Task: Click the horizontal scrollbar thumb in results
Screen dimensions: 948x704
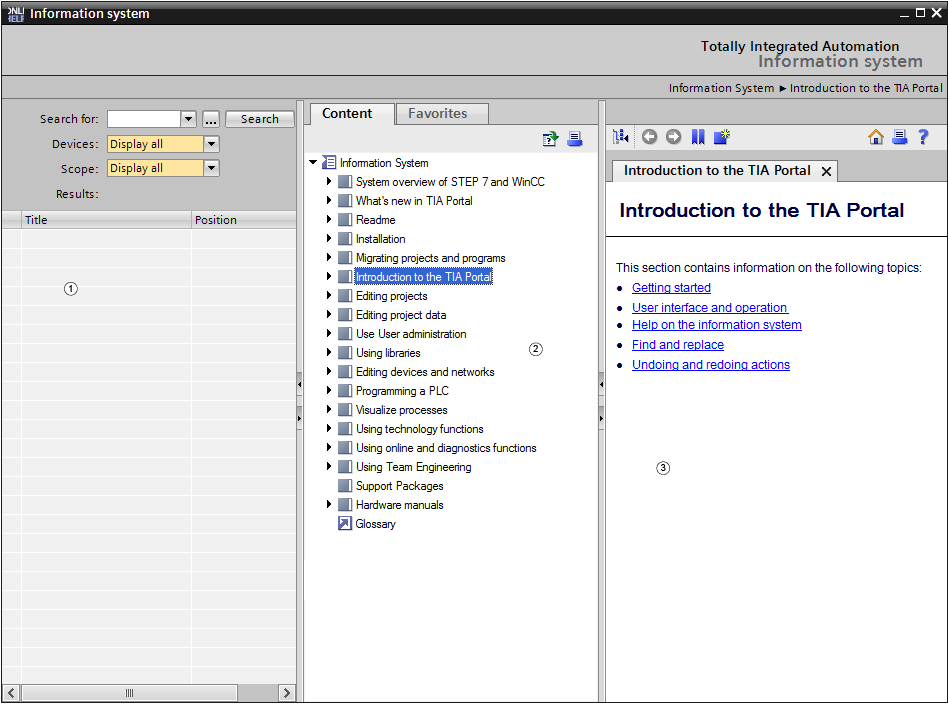Action: [x=129, y=693]
